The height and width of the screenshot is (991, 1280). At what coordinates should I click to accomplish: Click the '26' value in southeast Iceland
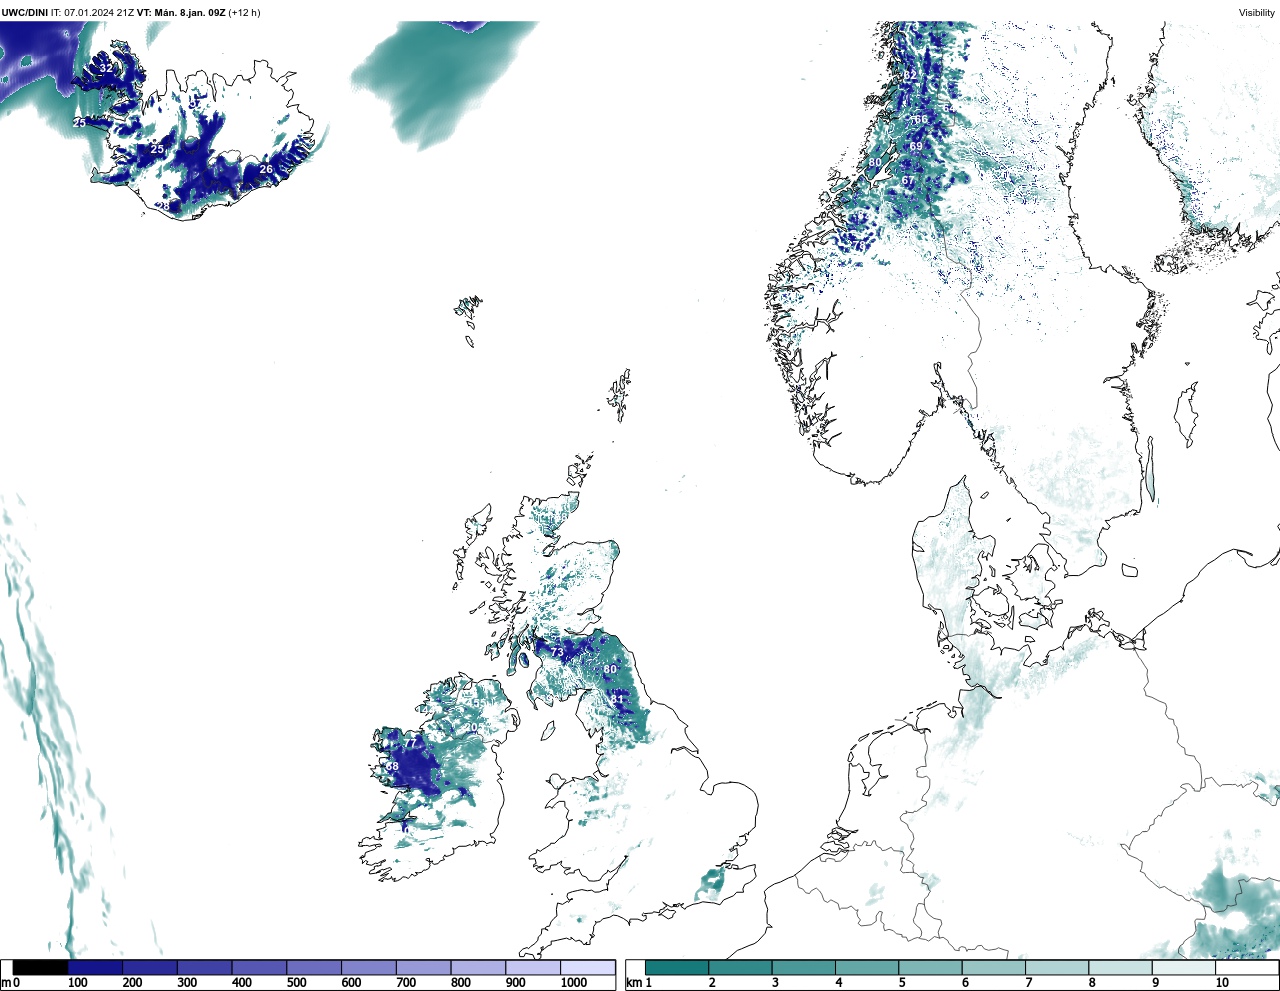[x=266, y=170]
